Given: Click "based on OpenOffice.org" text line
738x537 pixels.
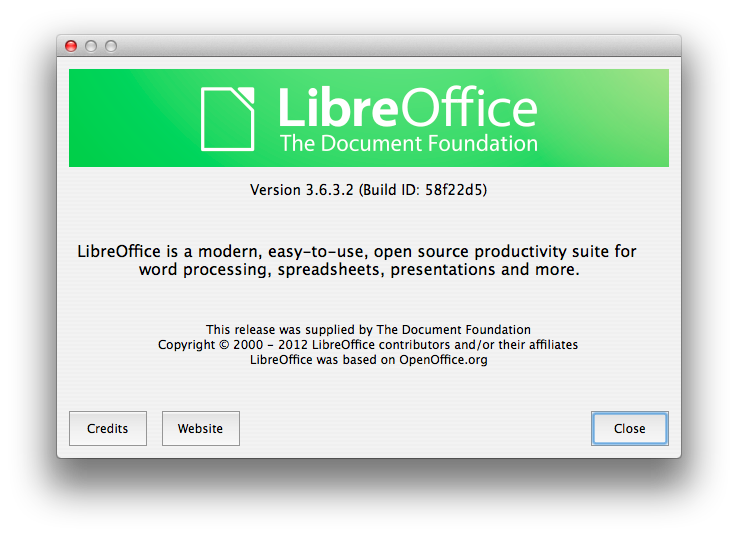Looking at the screenshot, I should (368, 359).
